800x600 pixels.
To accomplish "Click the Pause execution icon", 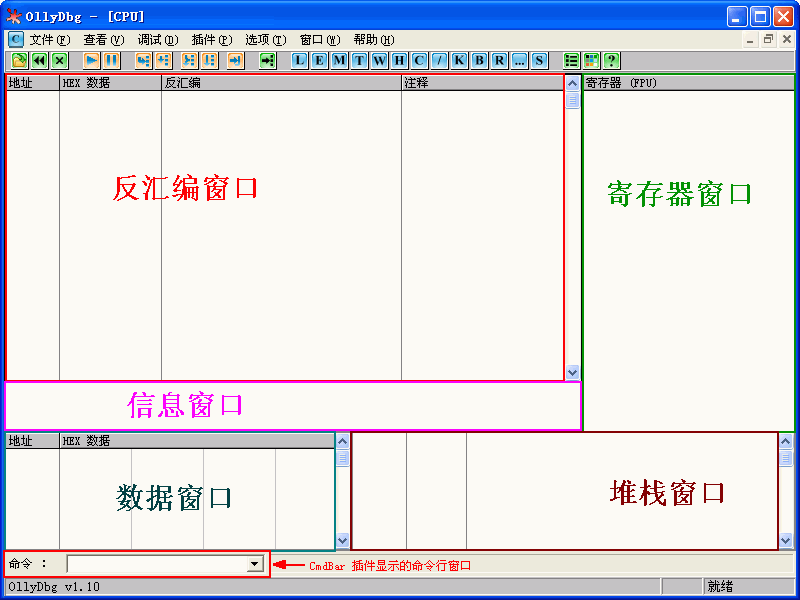I will click(112, 61).
